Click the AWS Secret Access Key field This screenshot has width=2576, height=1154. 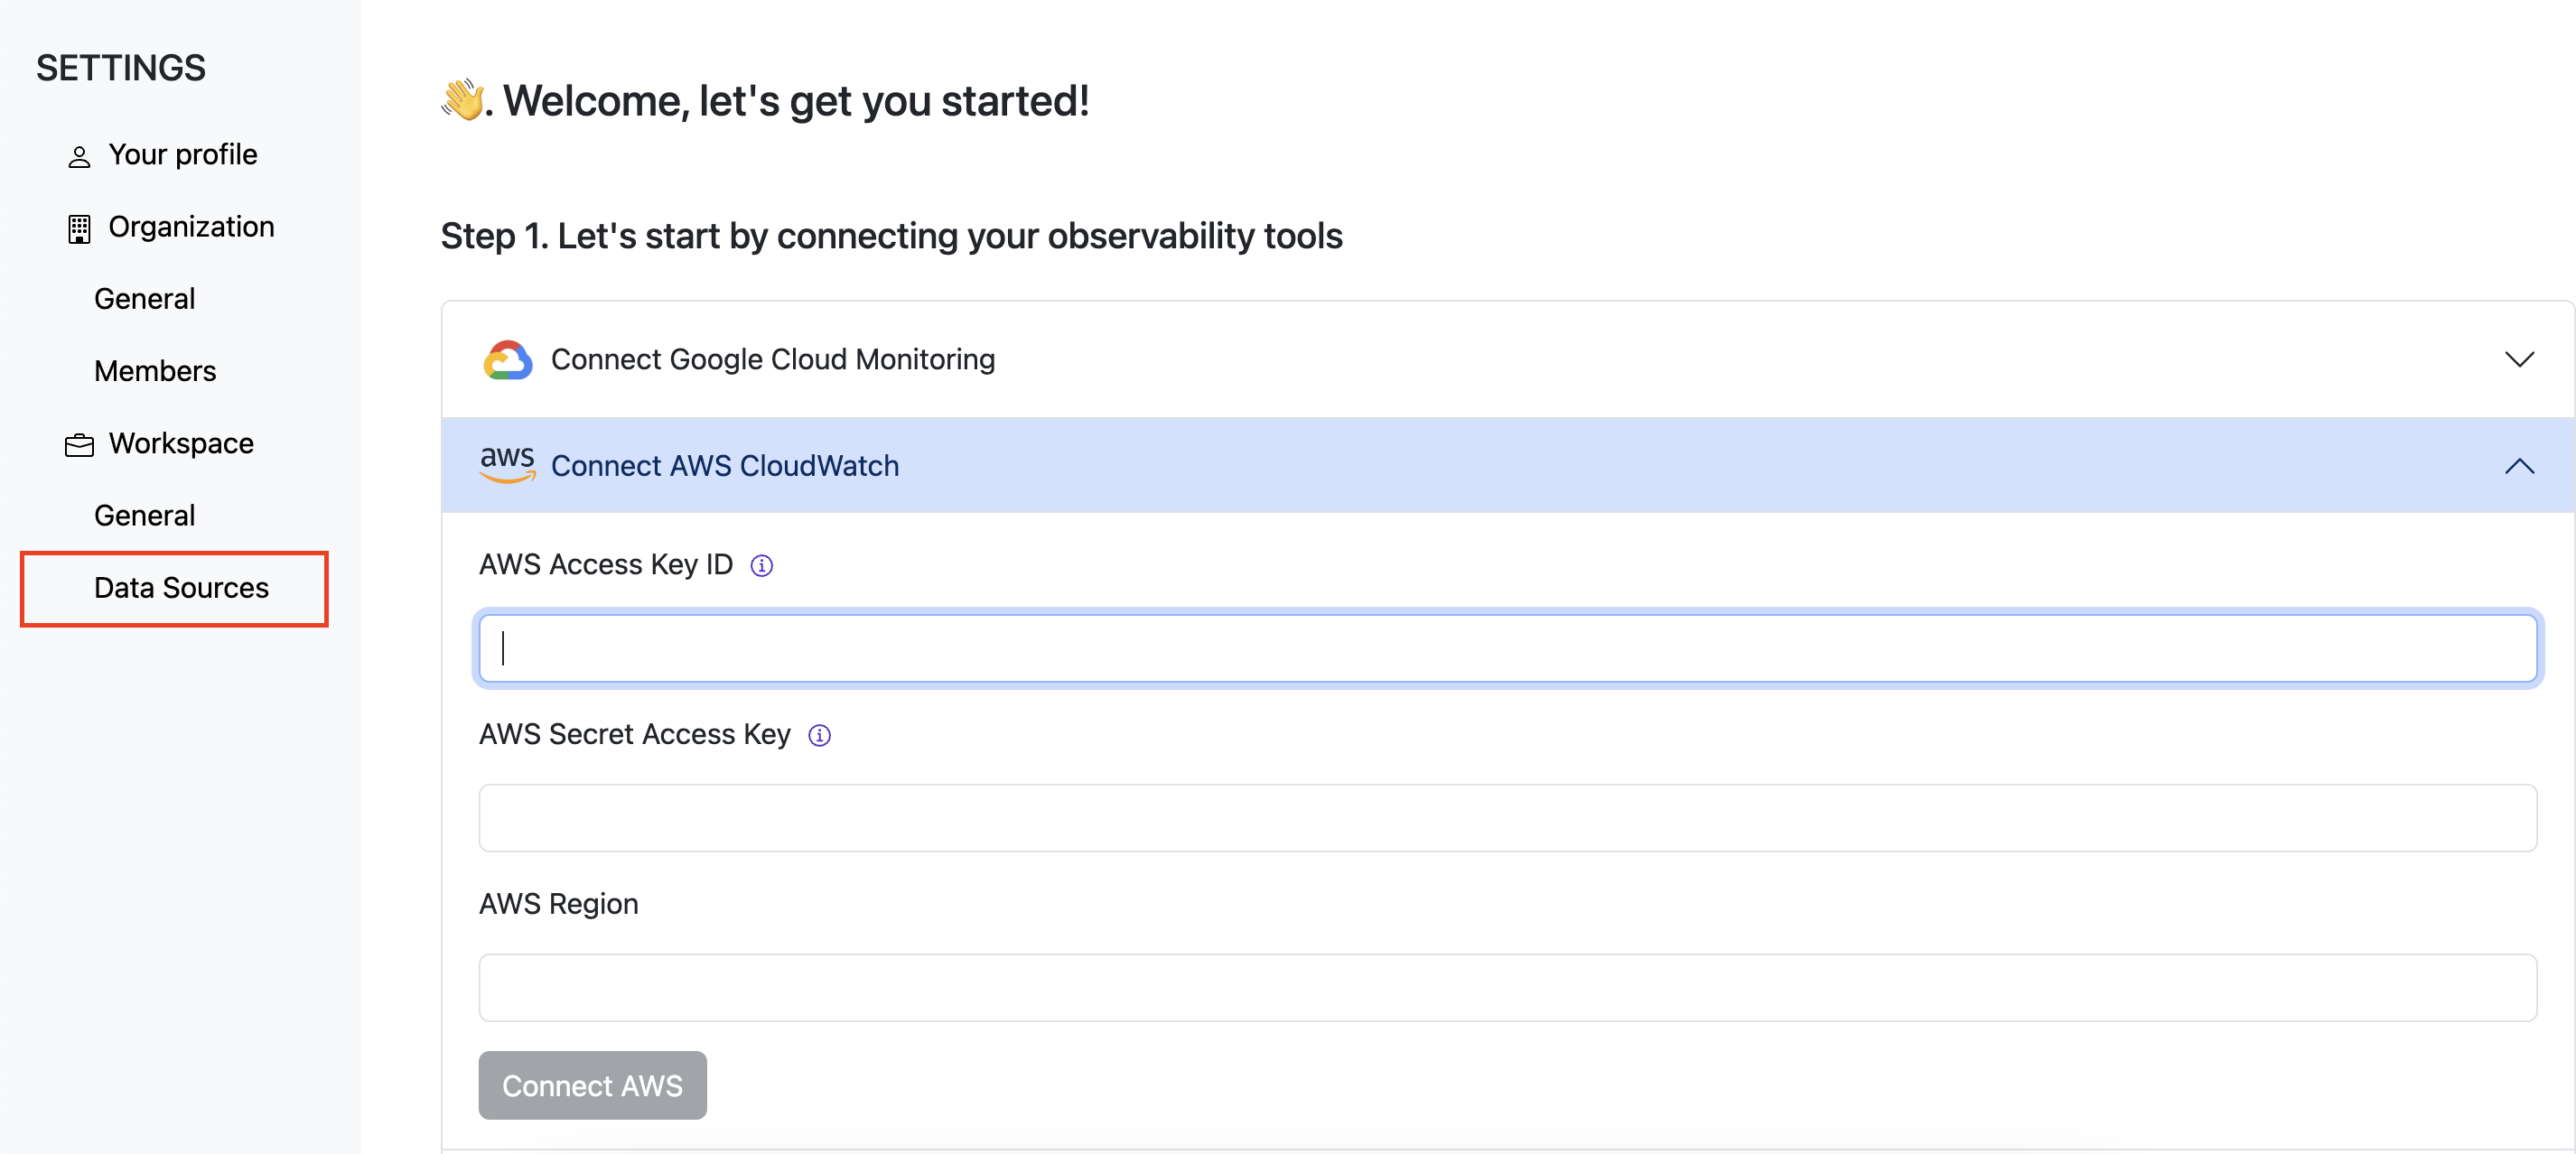pos(1507,818)
